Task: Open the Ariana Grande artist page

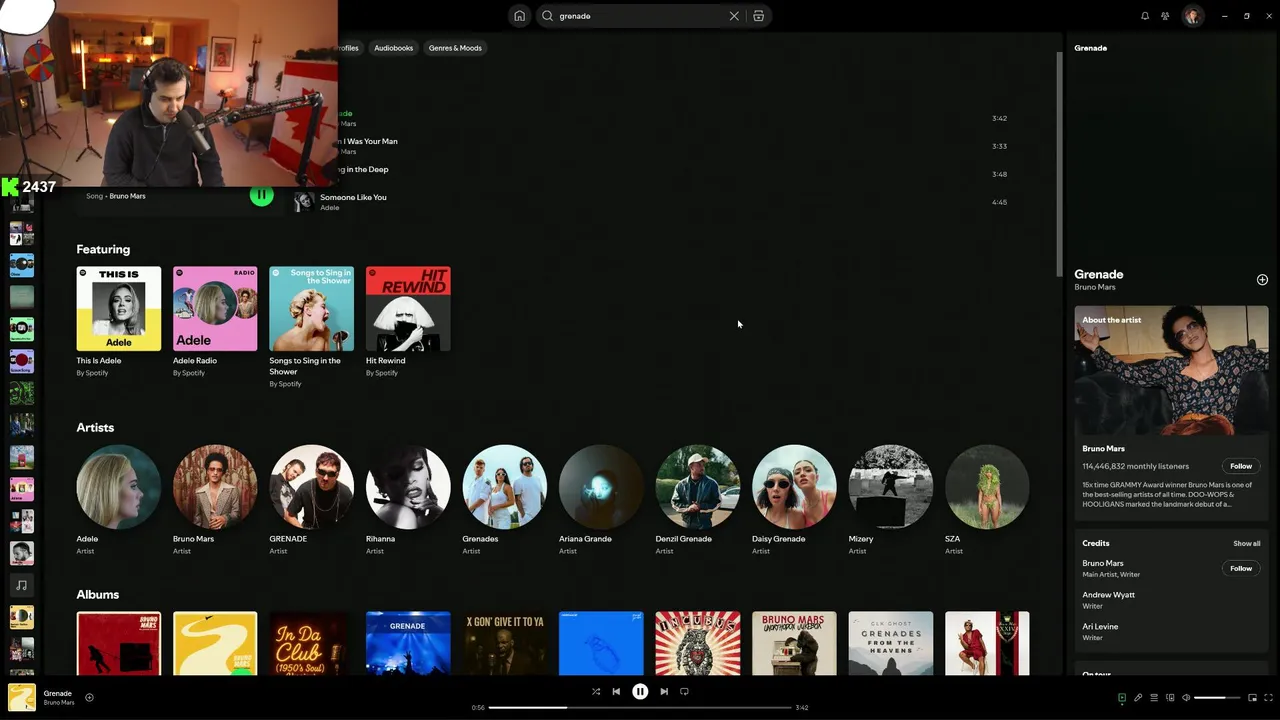Action: [x=601, y=487]
